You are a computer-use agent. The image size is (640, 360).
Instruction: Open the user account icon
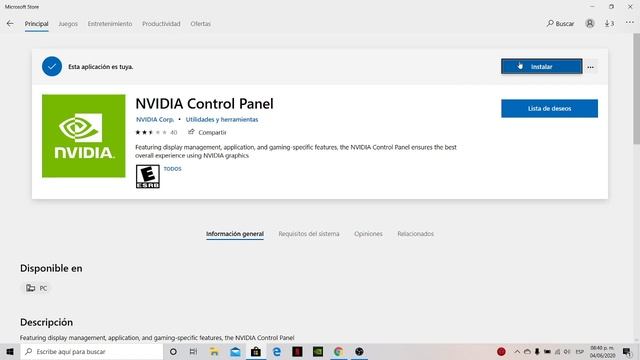click(590, 24)
